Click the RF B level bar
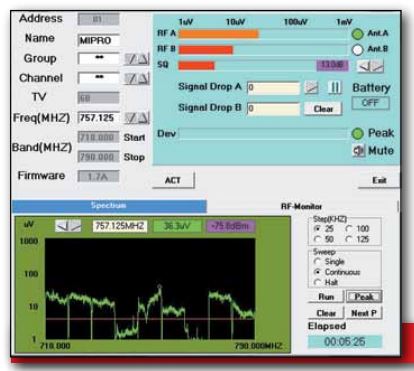 (x=263, y=50)
